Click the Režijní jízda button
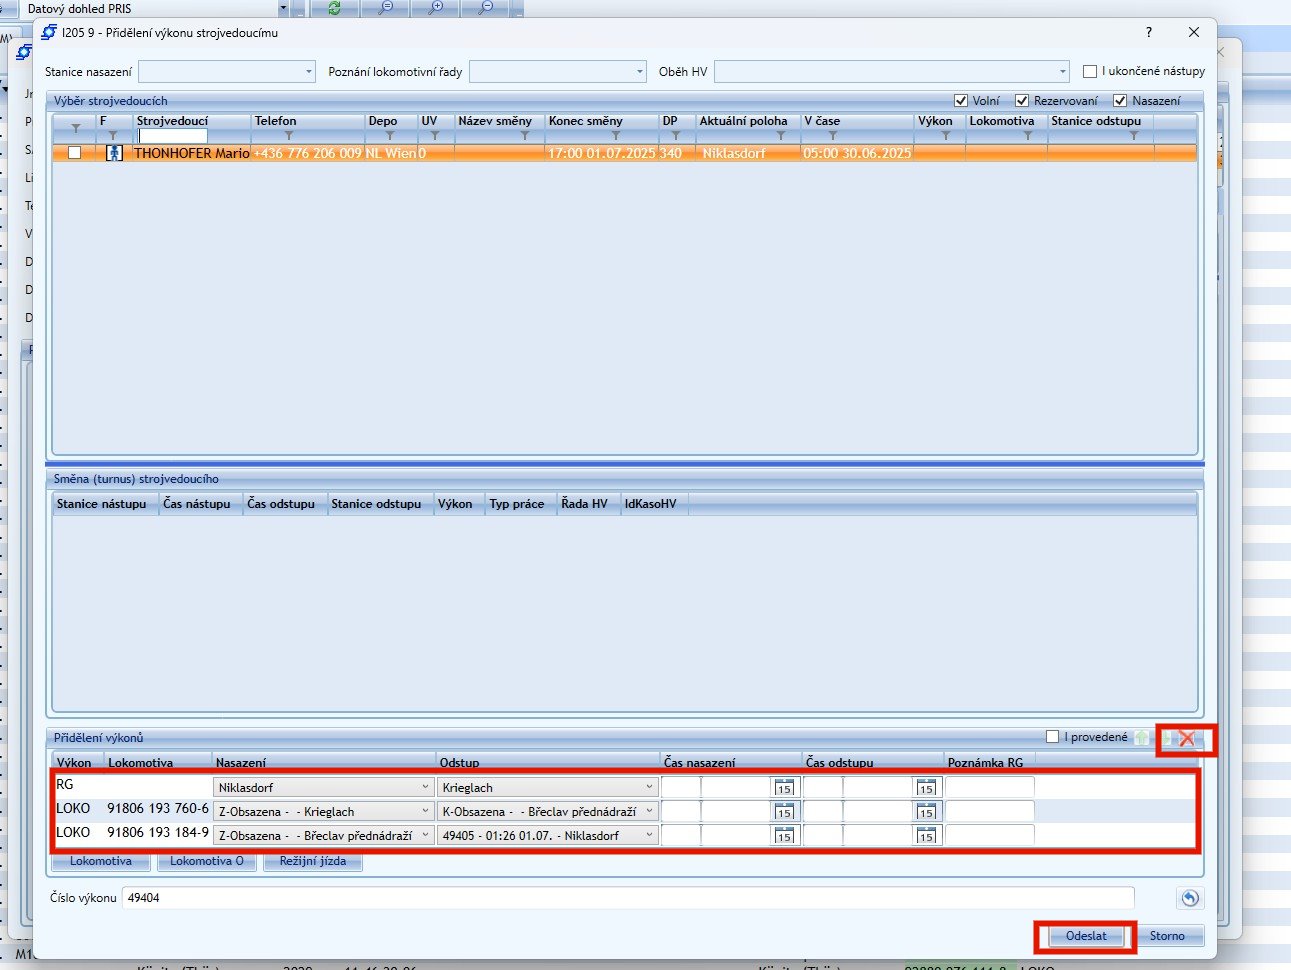This screenshot has width=1291, height=970. [x=312, y=861]
